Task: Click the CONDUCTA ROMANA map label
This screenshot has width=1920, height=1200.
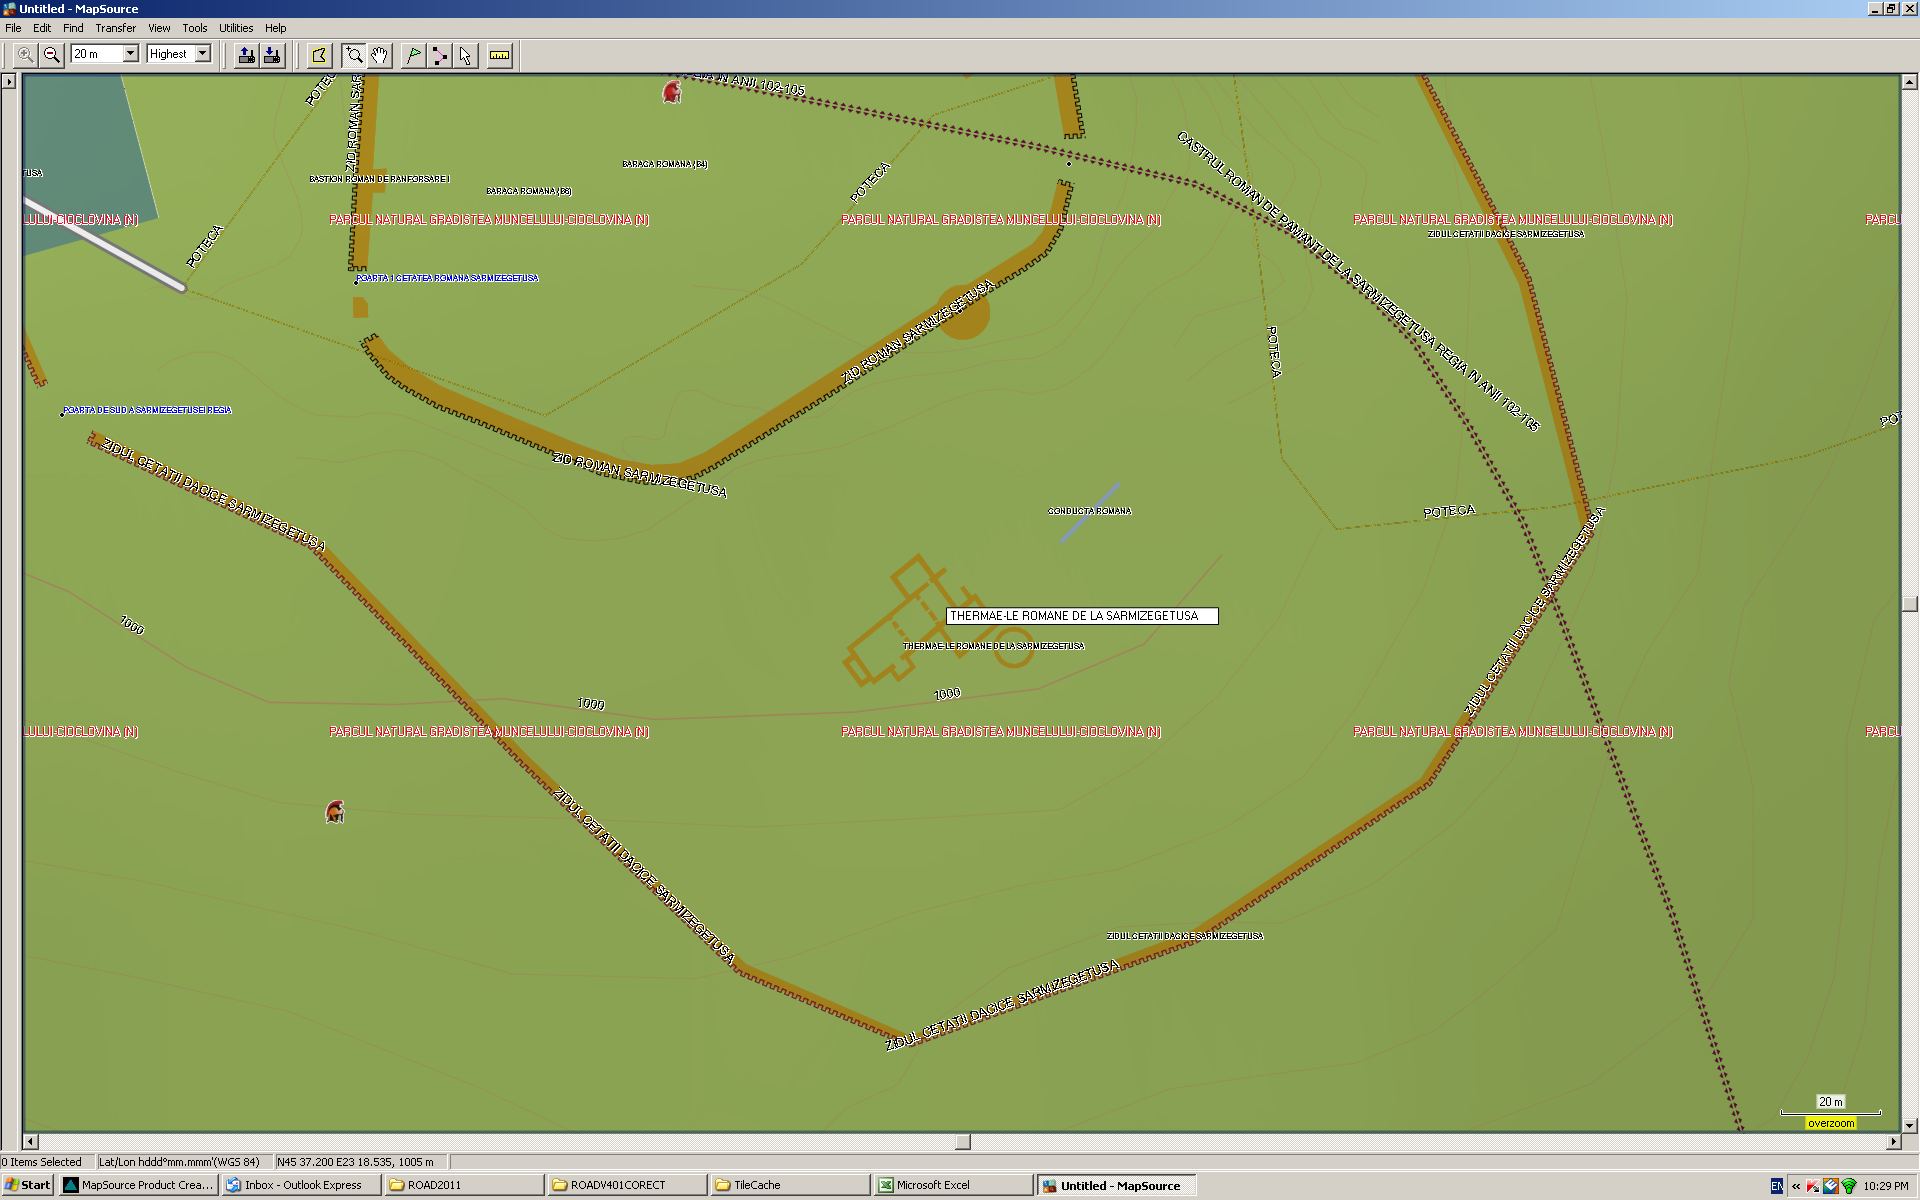Action: tap(1089, 511)
